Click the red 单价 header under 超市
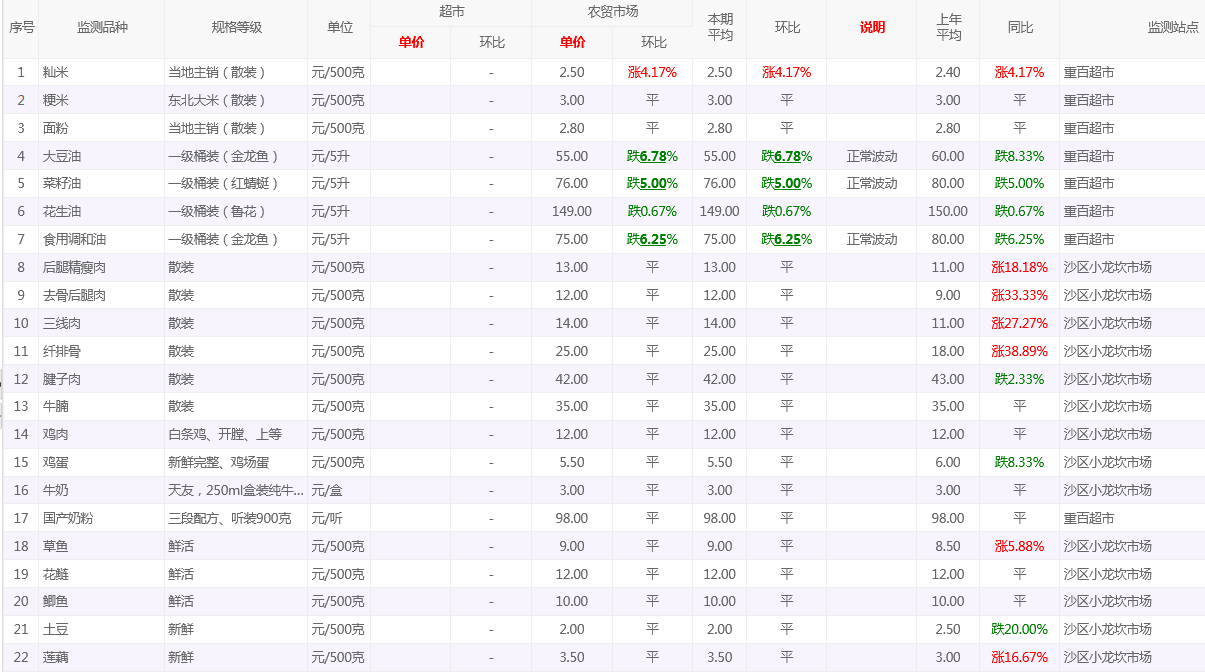Screen dimensions: 1205x672 pyautogui.click(x=411, y=42)
